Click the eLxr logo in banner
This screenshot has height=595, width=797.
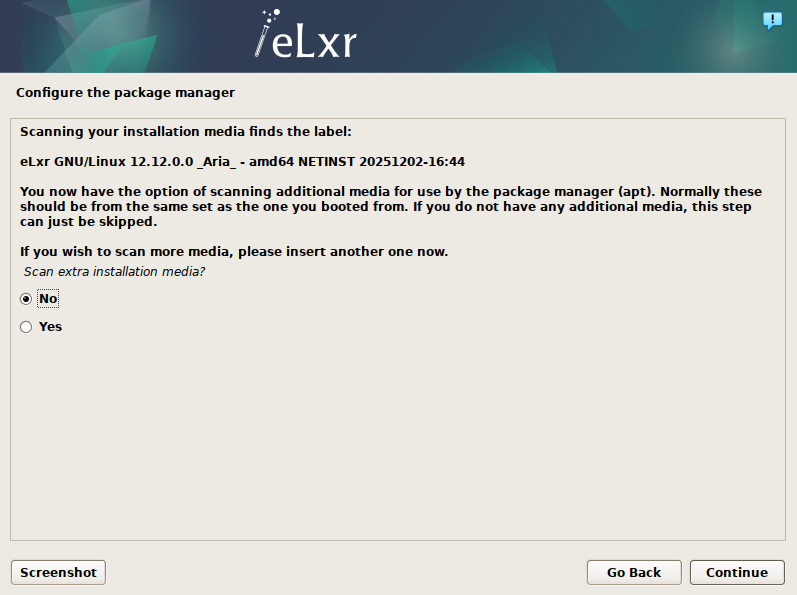[x=306, y=36]
